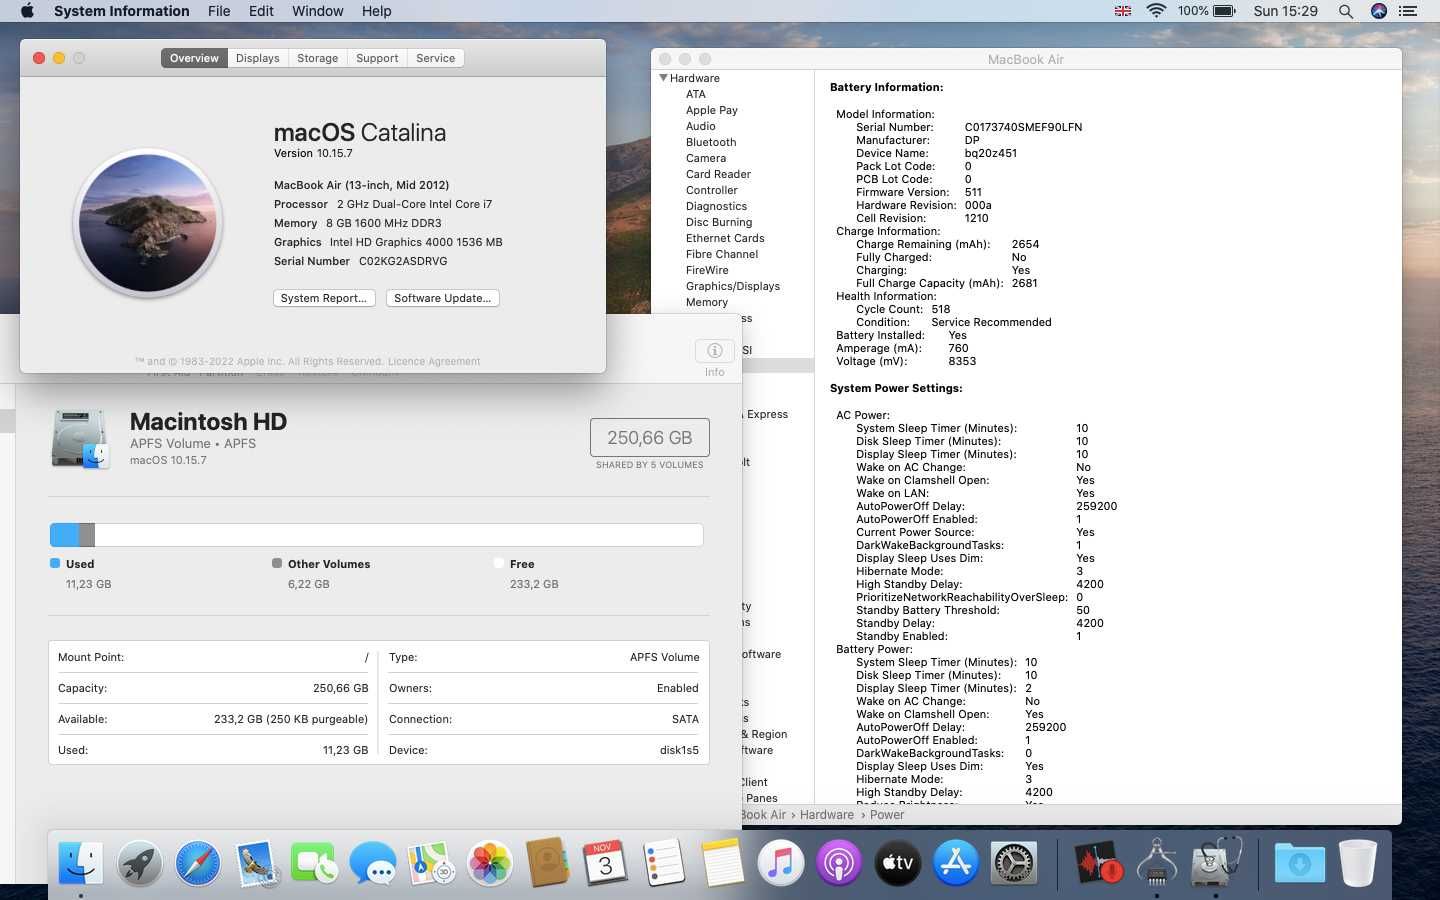Click Power in the bottom path bar

click(886, 815)
